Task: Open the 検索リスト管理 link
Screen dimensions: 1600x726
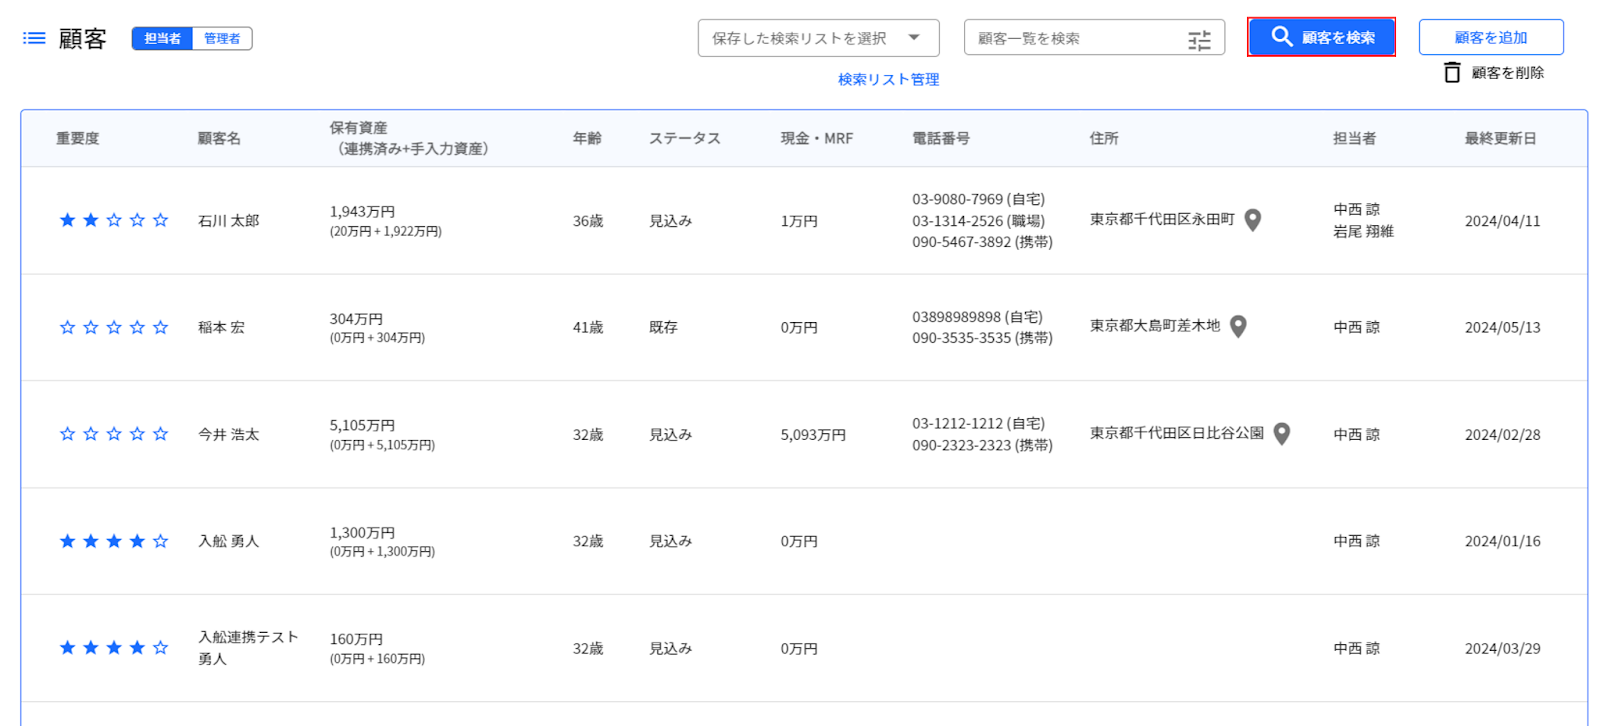Action: click(x=889, y=79)
